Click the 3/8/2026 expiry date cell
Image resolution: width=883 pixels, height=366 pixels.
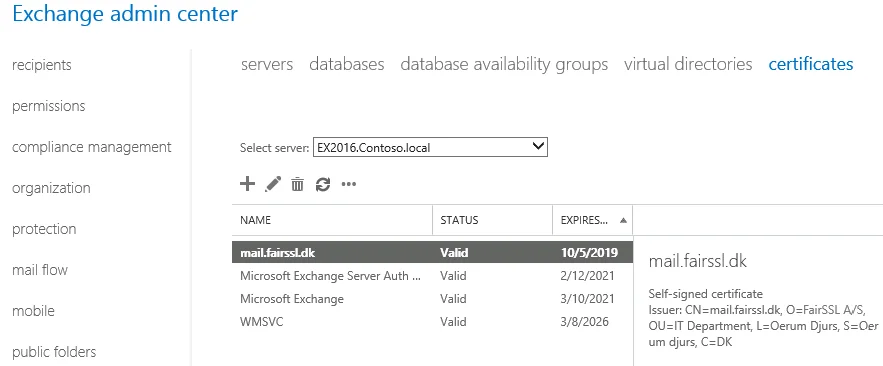(x=585, y=322)
